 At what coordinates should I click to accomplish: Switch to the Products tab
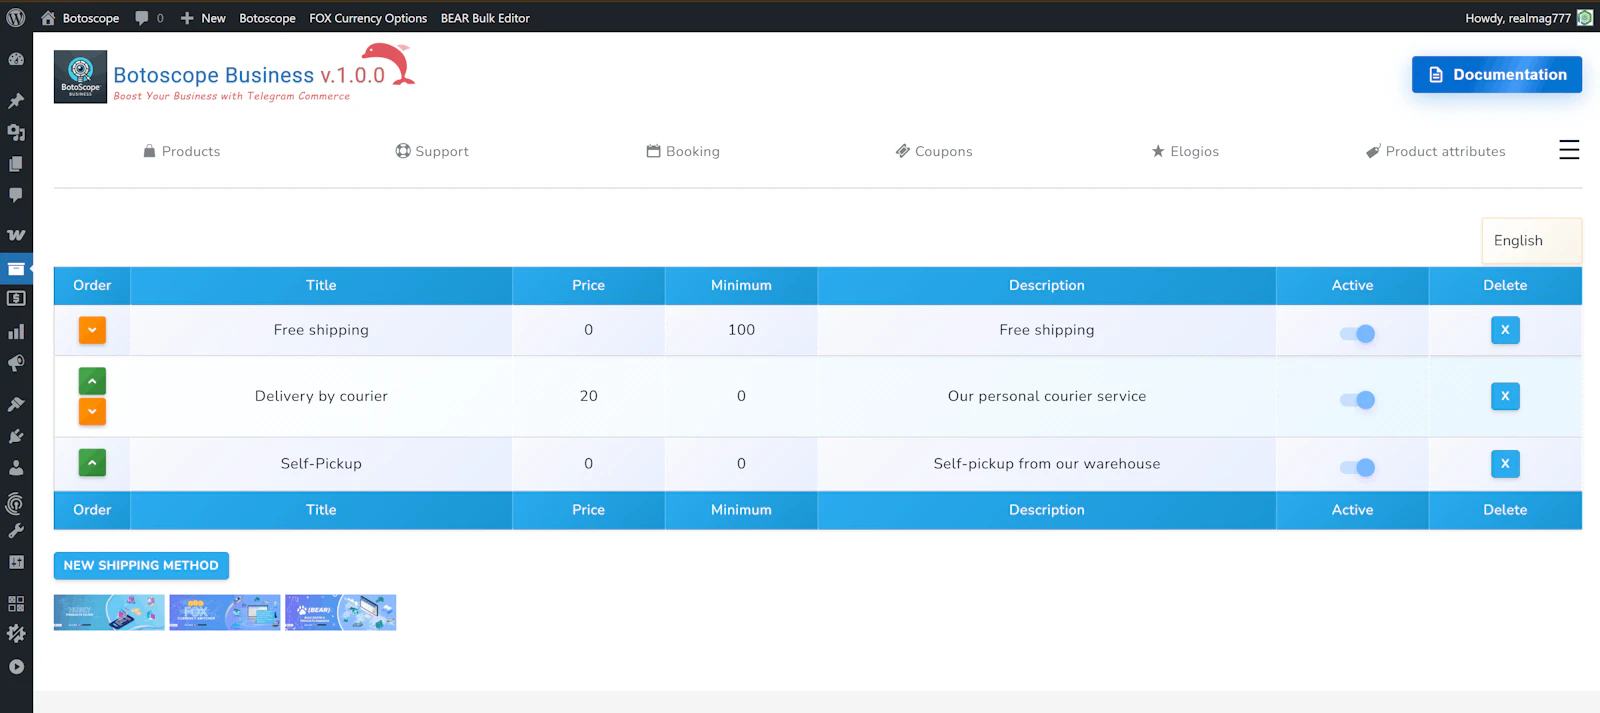coord(181,151)
